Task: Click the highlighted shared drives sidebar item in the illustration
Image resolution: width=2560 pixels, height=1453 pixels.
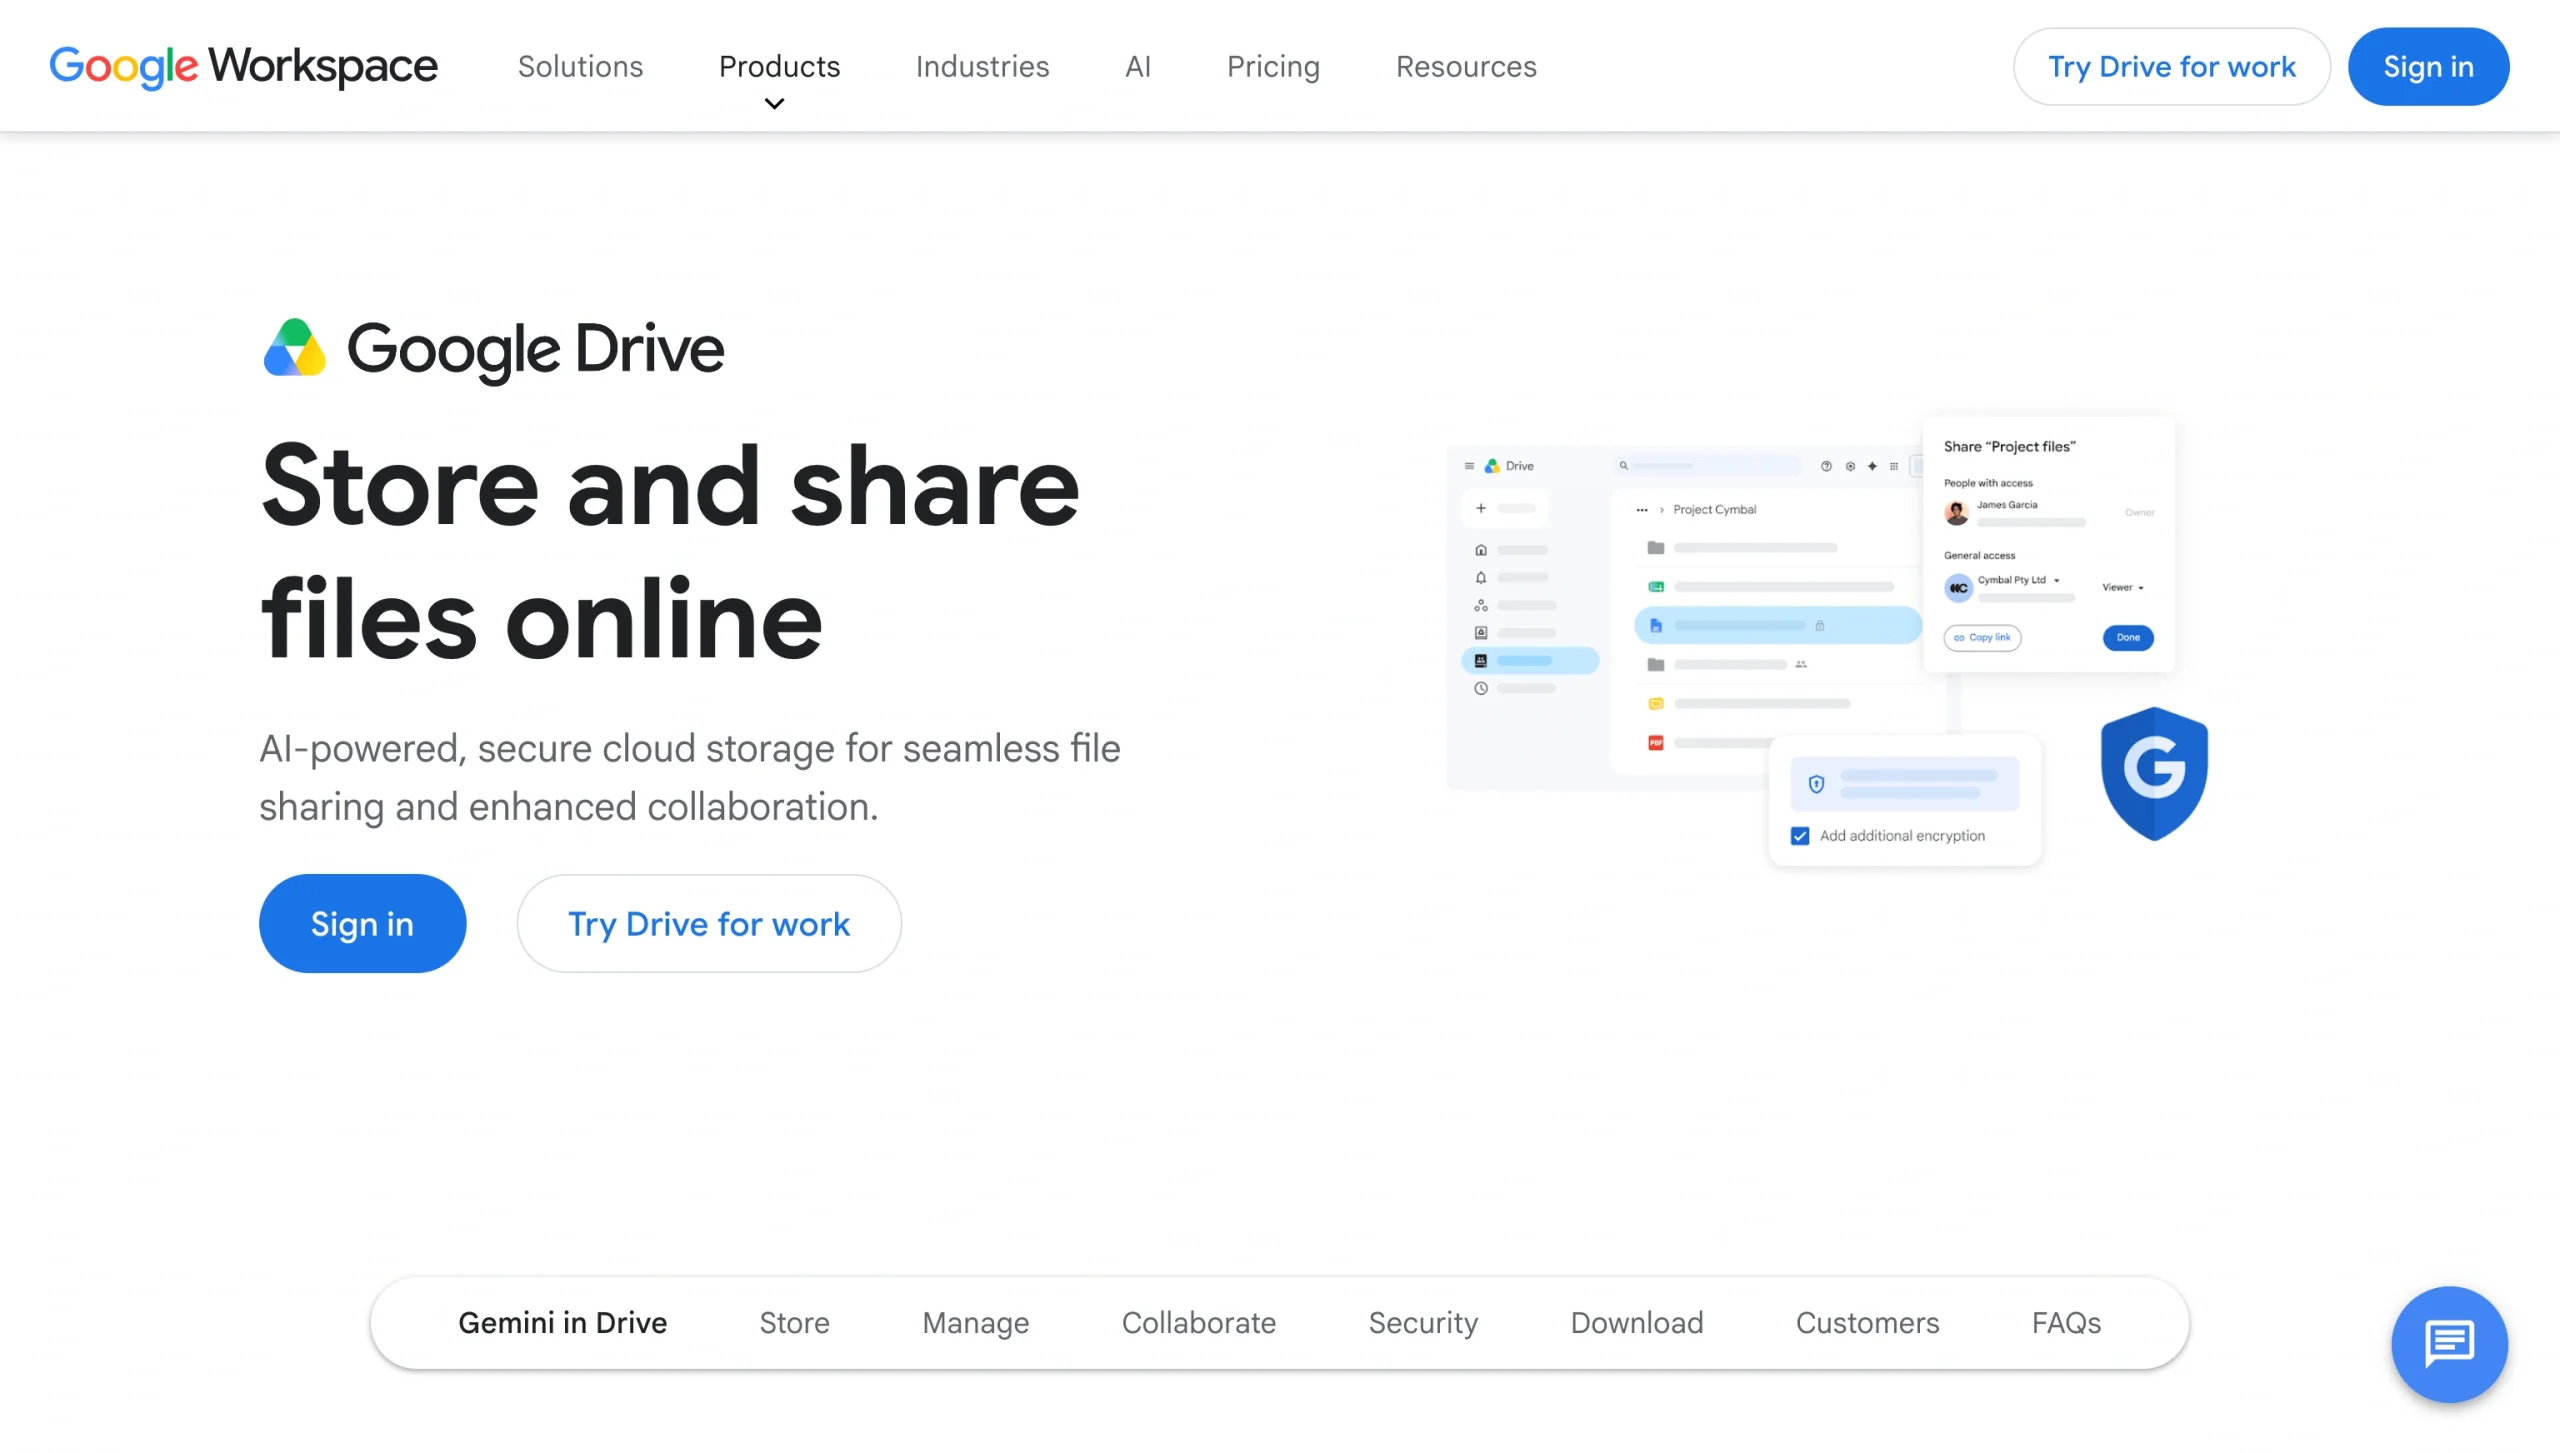Action: (1530, 660)
